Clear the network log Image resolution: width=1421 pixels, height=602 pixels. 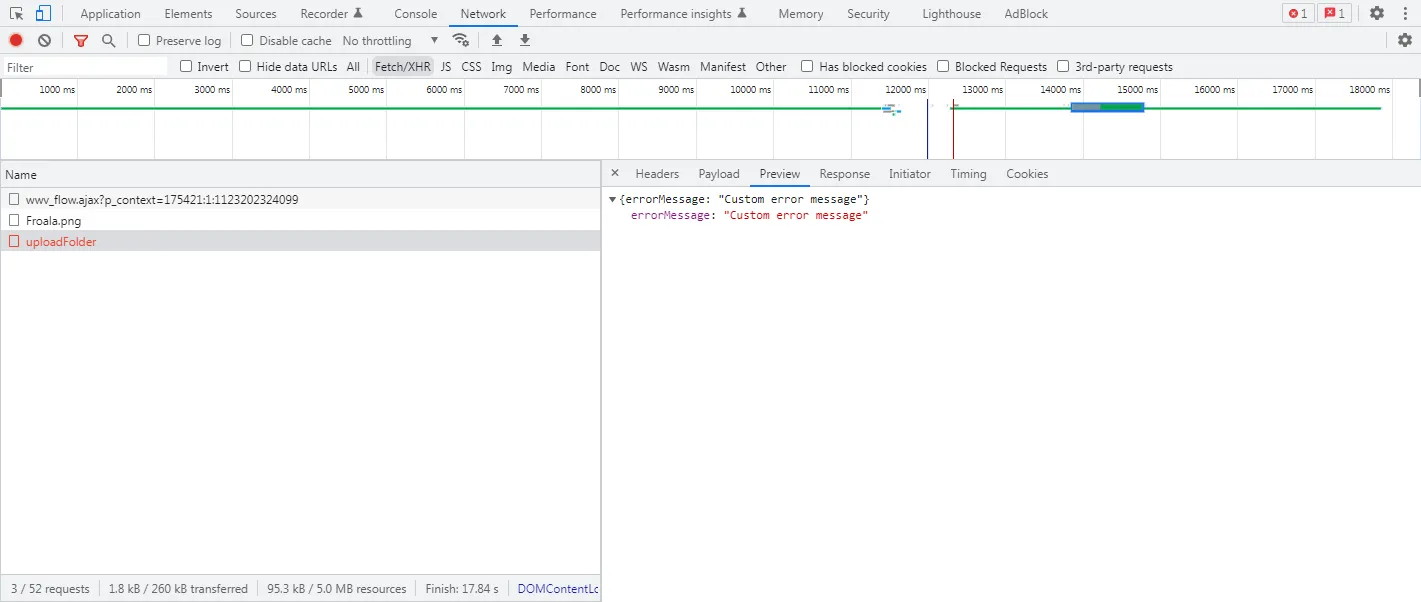pos(44,40)
